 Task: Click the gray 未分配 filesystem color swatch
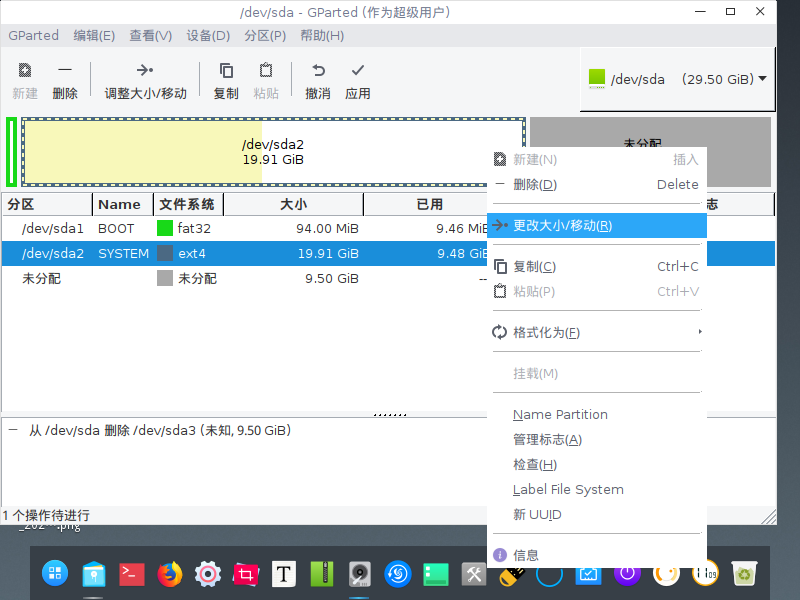[165, 278]
